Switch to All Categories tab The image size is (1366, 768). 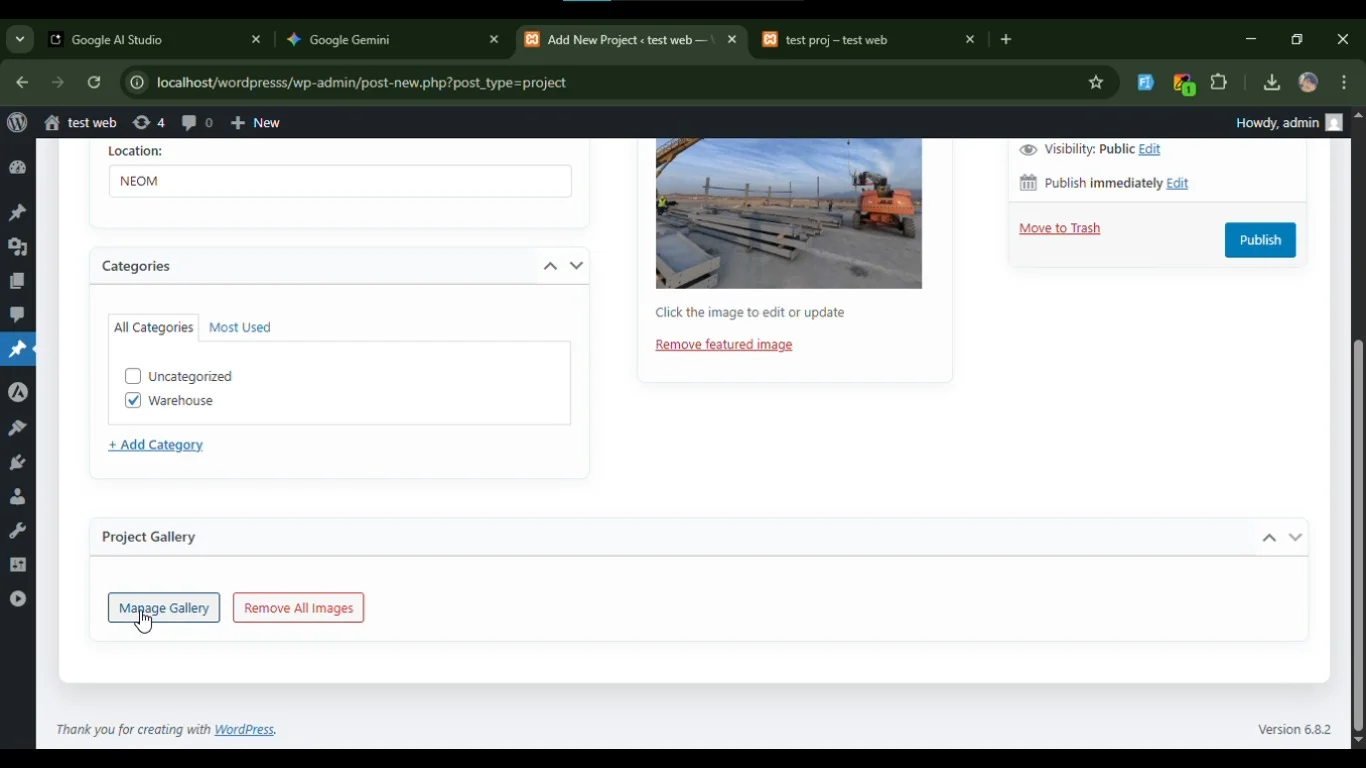153,327
